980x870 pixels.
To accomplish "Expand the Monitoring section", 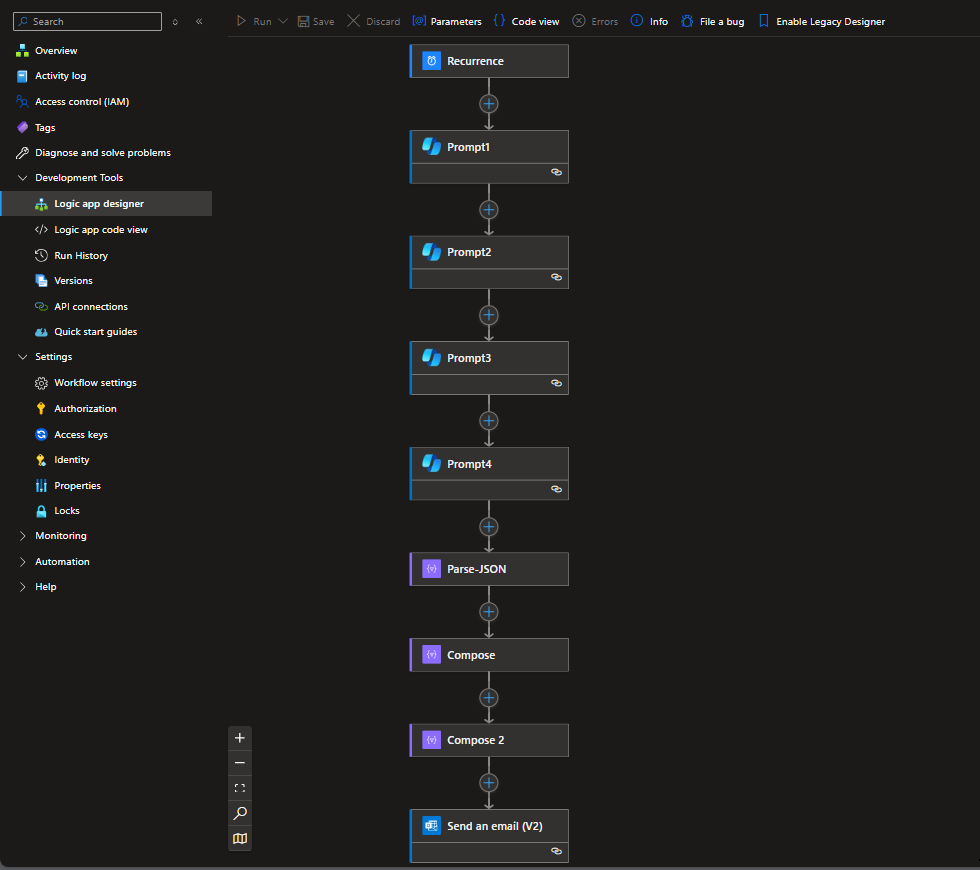I will pos(23,535).
